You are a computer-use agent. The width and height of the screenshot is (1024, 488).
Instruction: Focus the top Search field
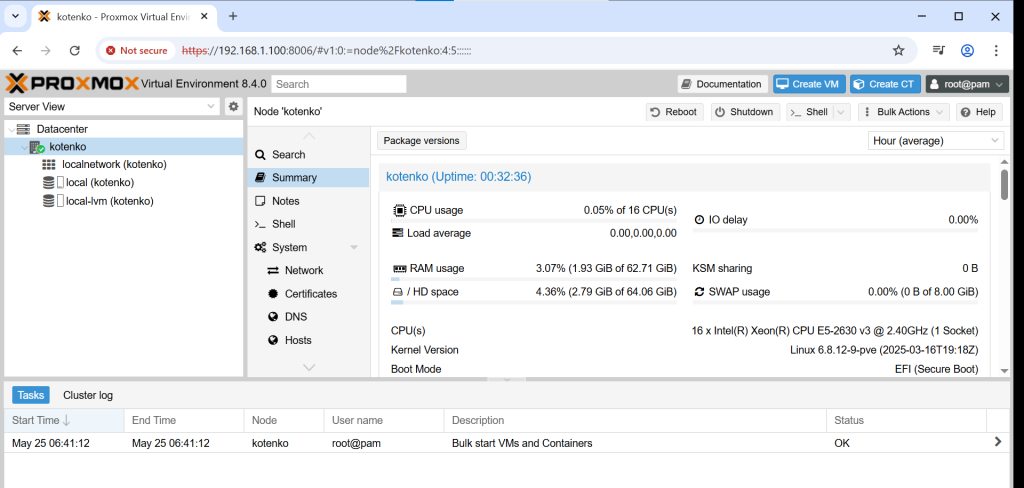coord(339,84)
